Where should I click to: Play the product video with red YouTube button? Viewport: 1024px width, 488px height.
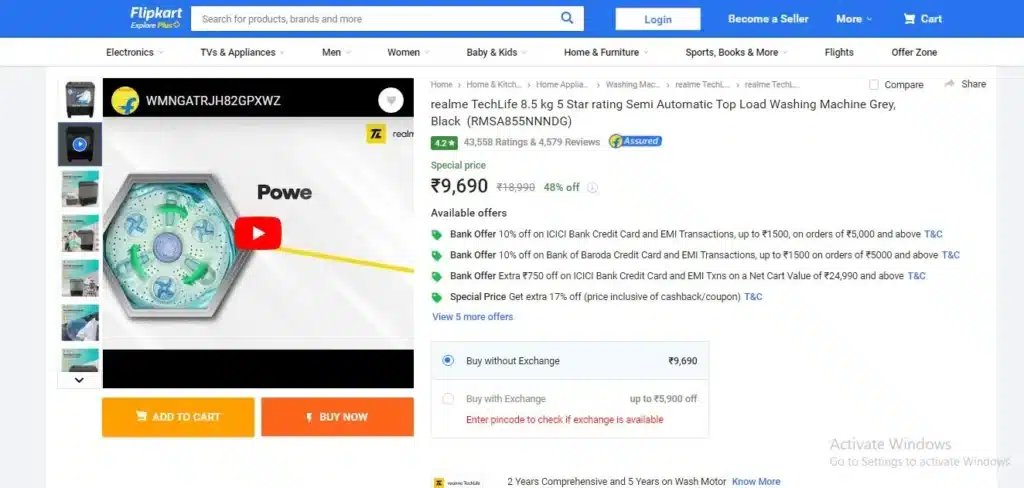[258, 233]
